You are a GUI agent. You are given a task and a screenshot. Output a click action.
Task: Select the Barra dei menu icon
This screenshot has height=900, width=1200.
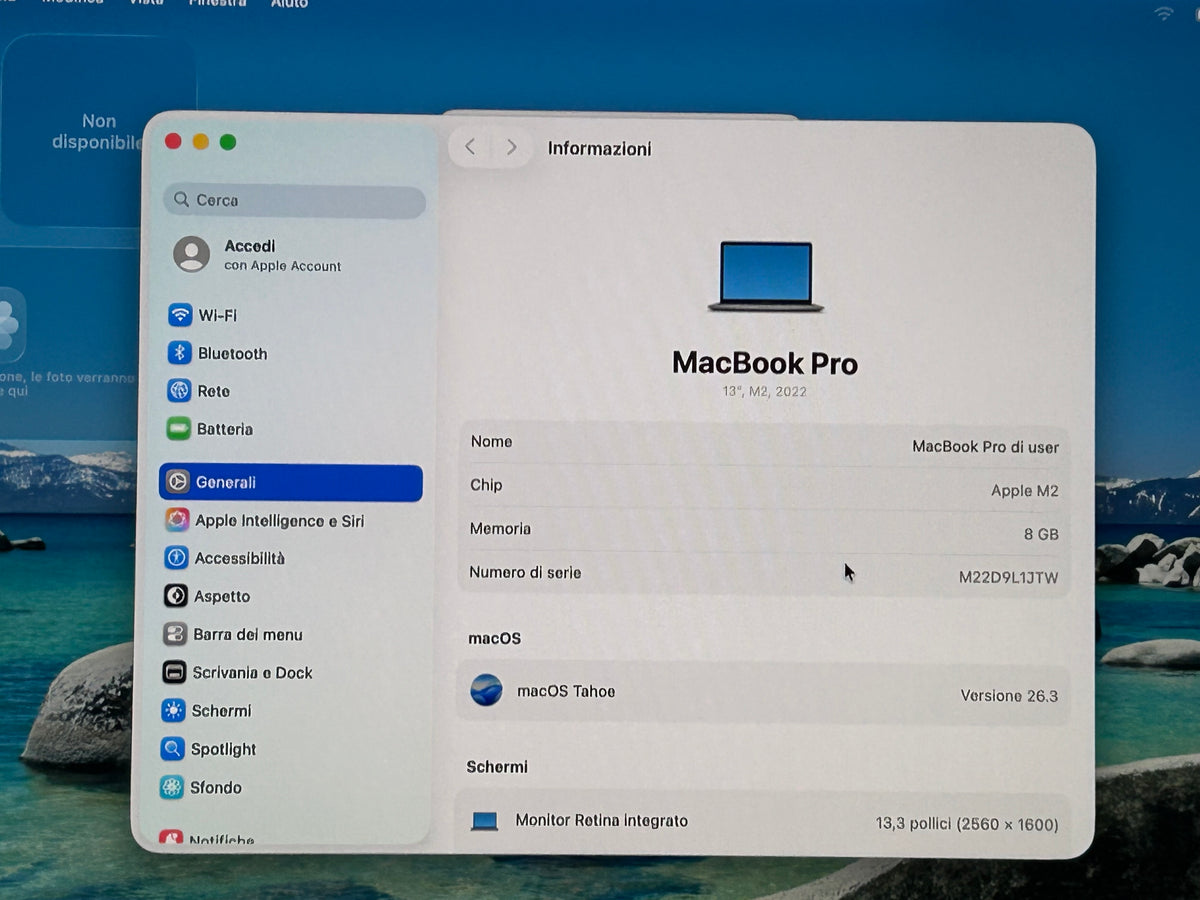click(175, 634)
